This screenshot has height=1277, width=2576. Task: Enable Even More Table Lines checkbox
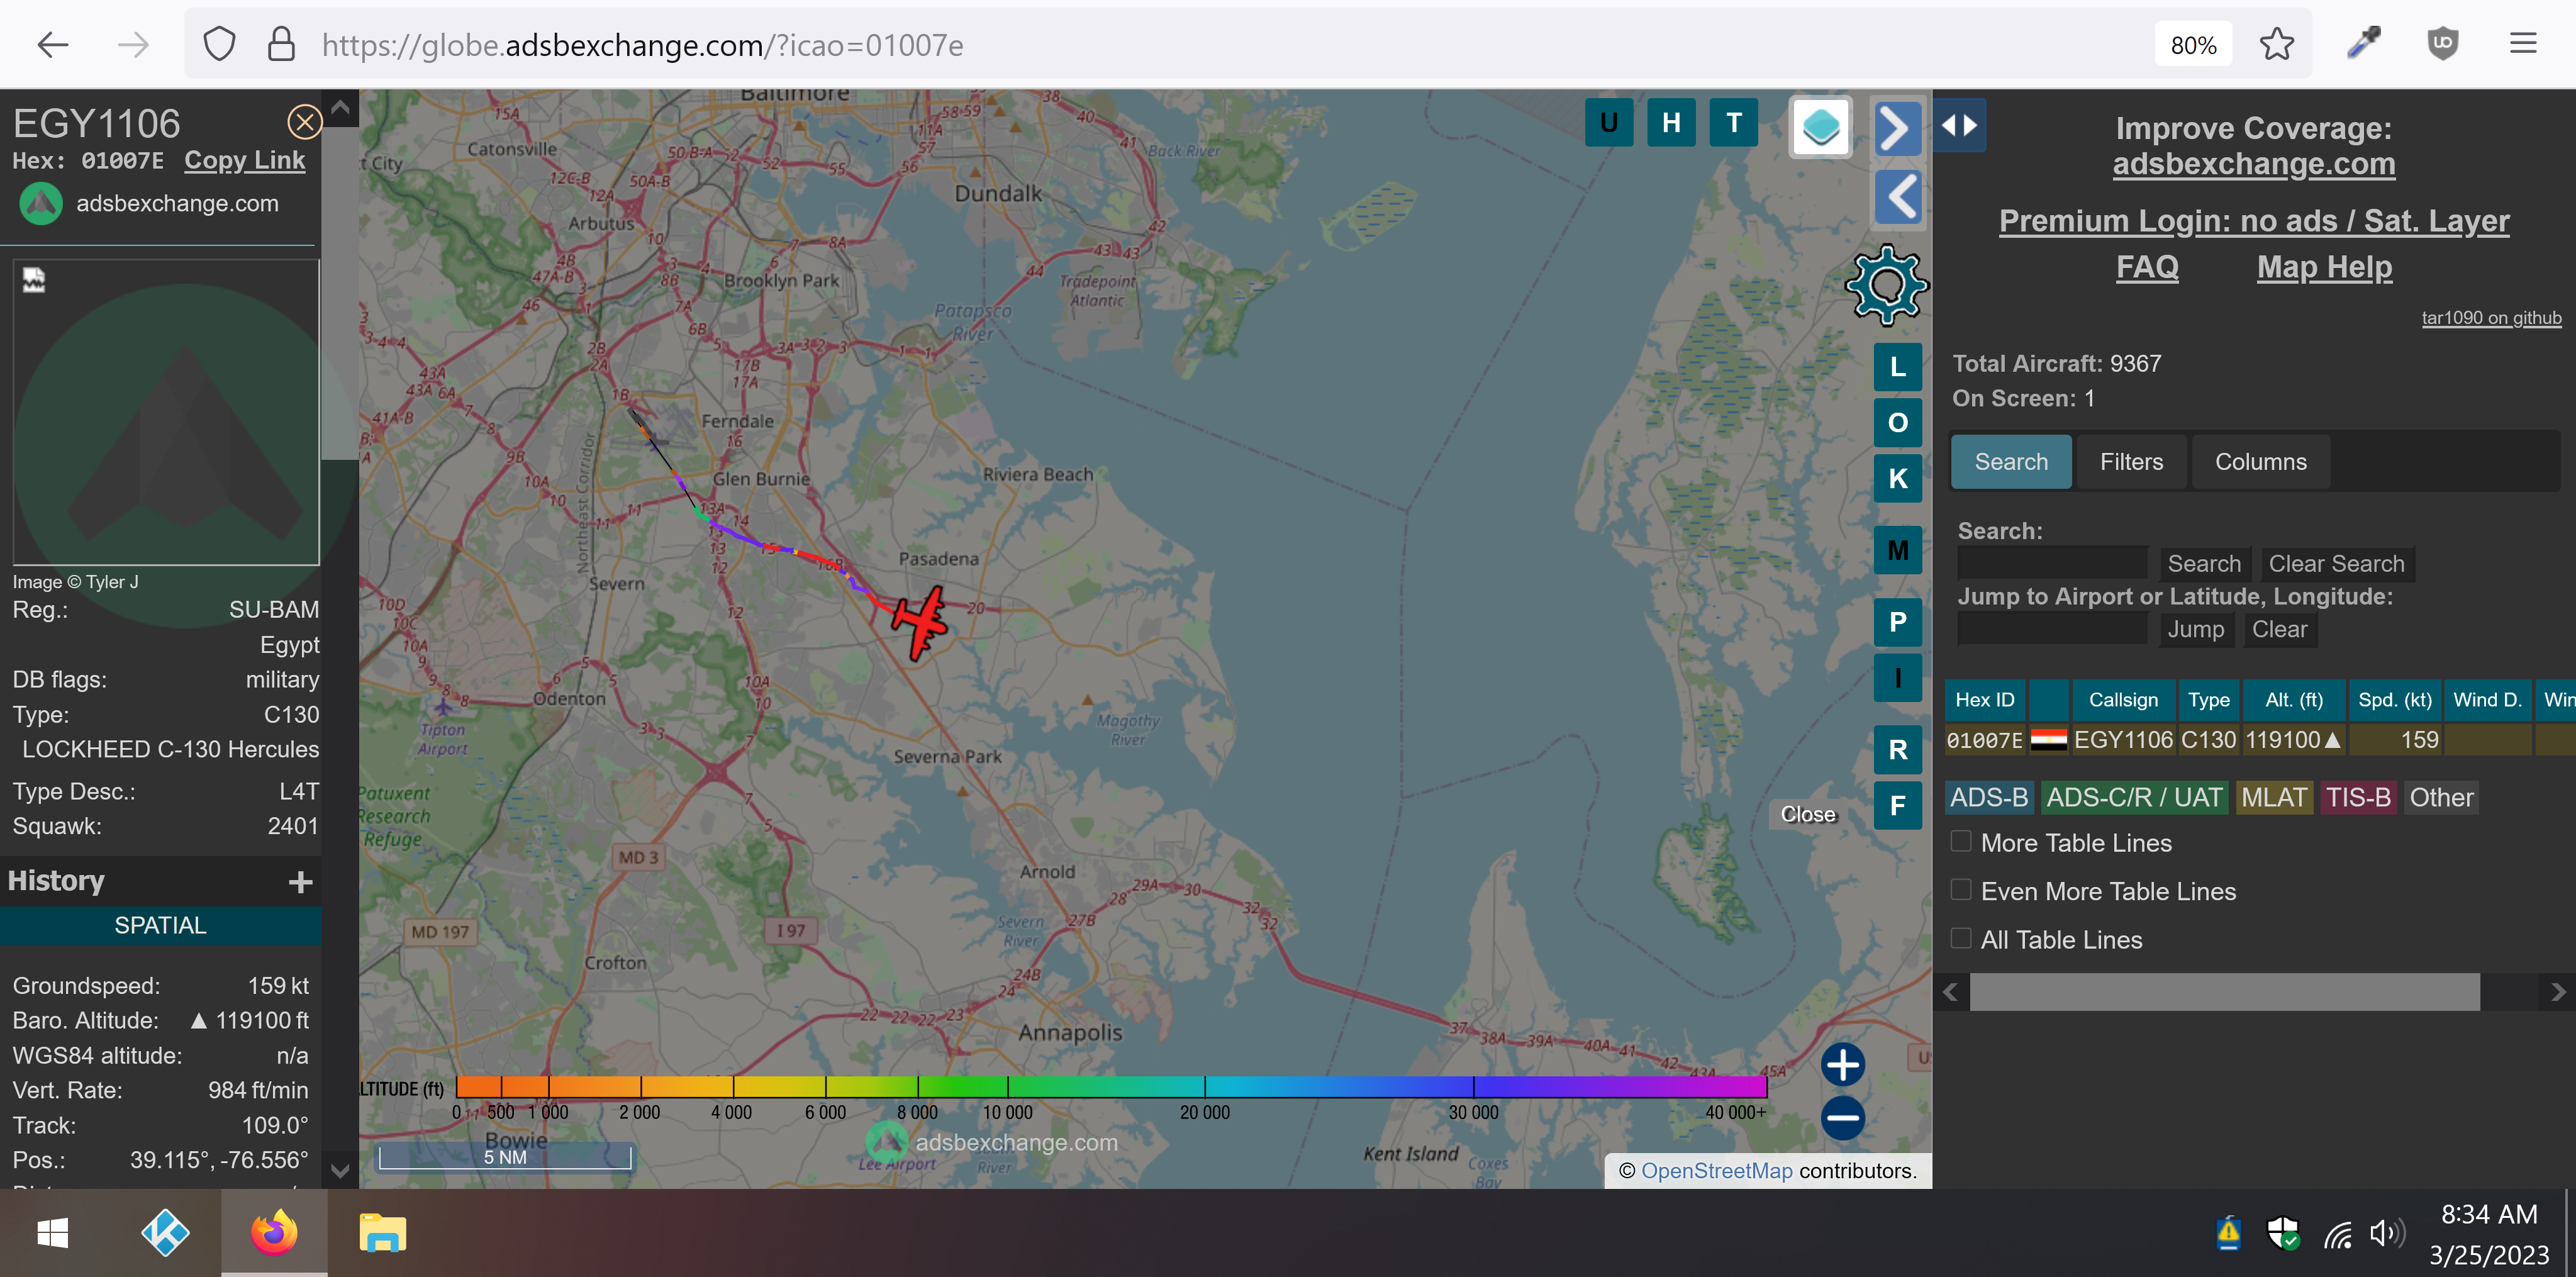[1961, 889]
